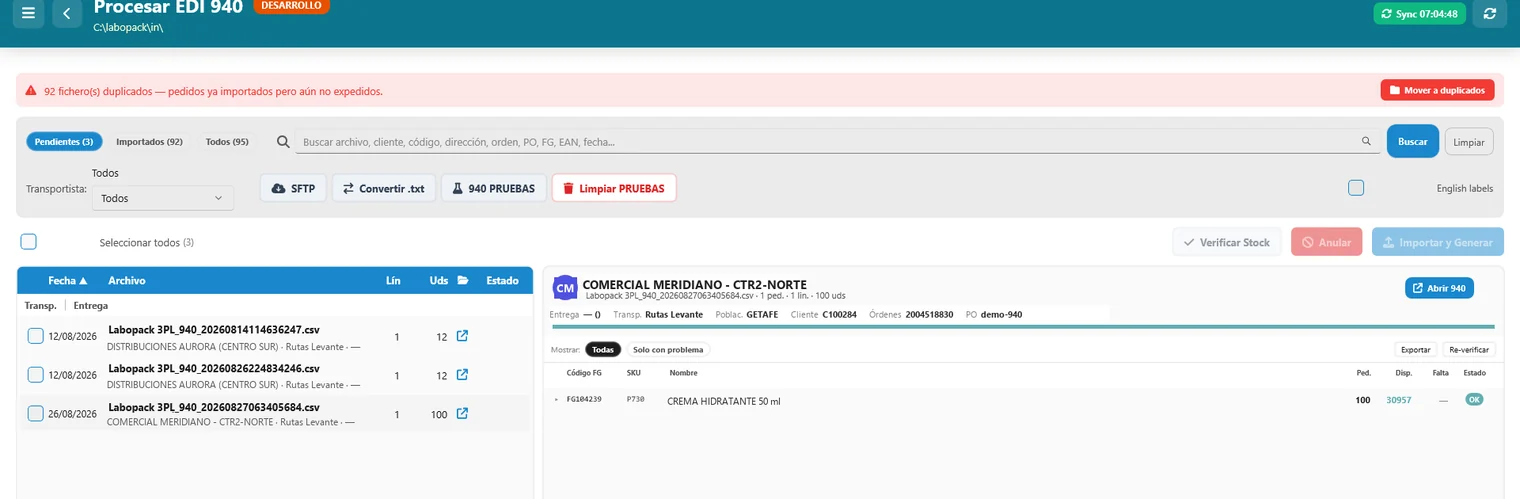The image size is (1520, 499).
Task: Click Archivo column header
Action: click(x=127, y=281)
